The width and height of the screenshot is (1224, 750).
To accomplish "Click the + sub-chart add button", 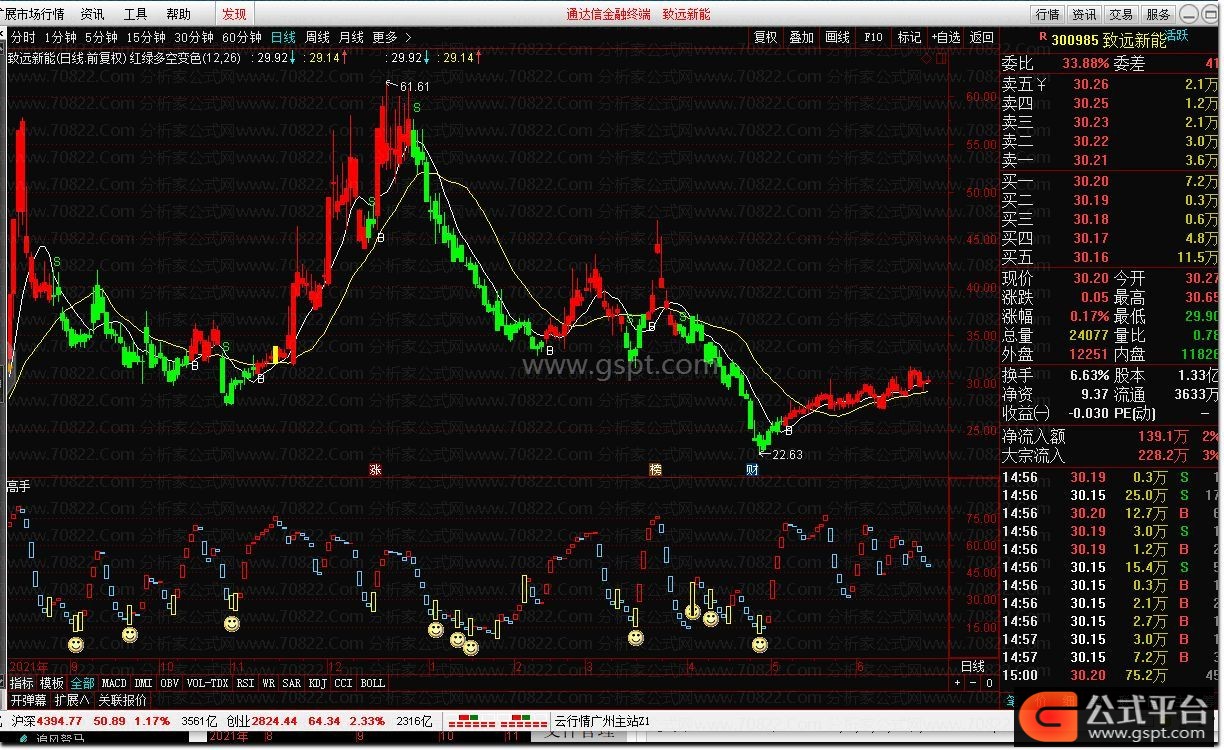I will [x=958, y=683].
